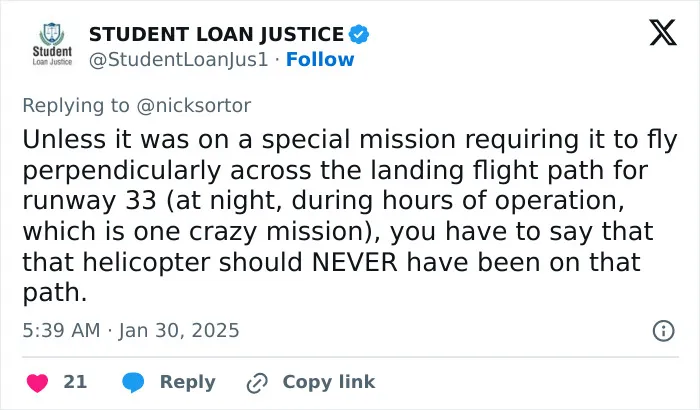Click the word NEVER in the tweet
Screen dimensions: 700x410
[x=354, y=262]
